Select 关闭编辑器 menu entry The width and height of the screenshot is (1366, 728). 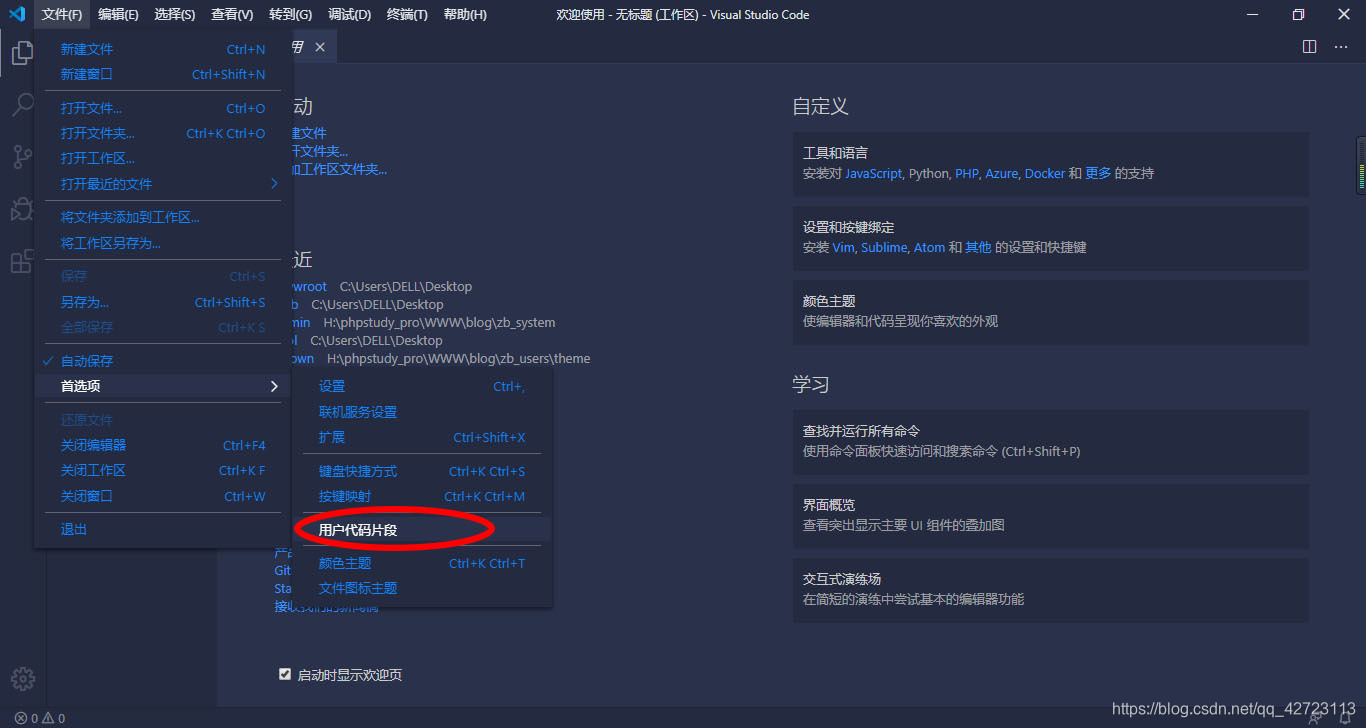[164, 445]
